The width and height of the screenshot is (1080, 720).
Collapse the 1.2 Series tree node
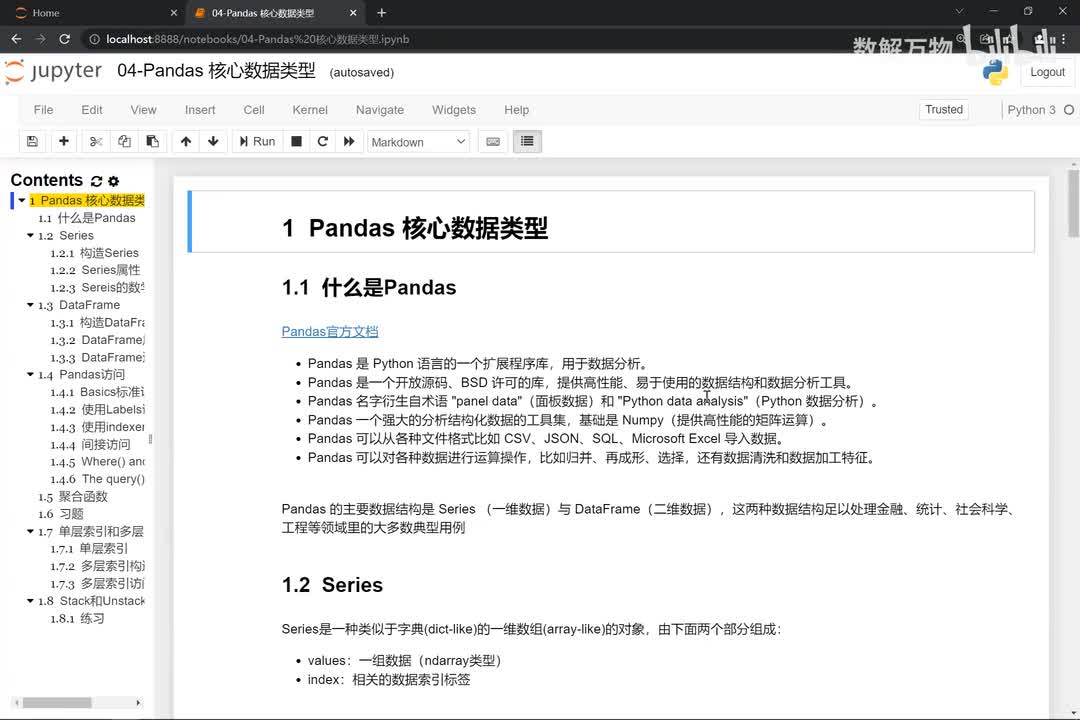point(30,236)
